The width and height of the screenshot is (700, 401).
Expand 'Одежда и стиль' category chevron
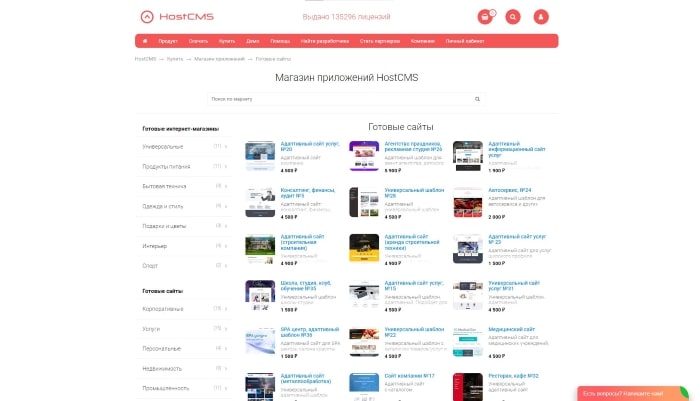(x=226, y=206)
